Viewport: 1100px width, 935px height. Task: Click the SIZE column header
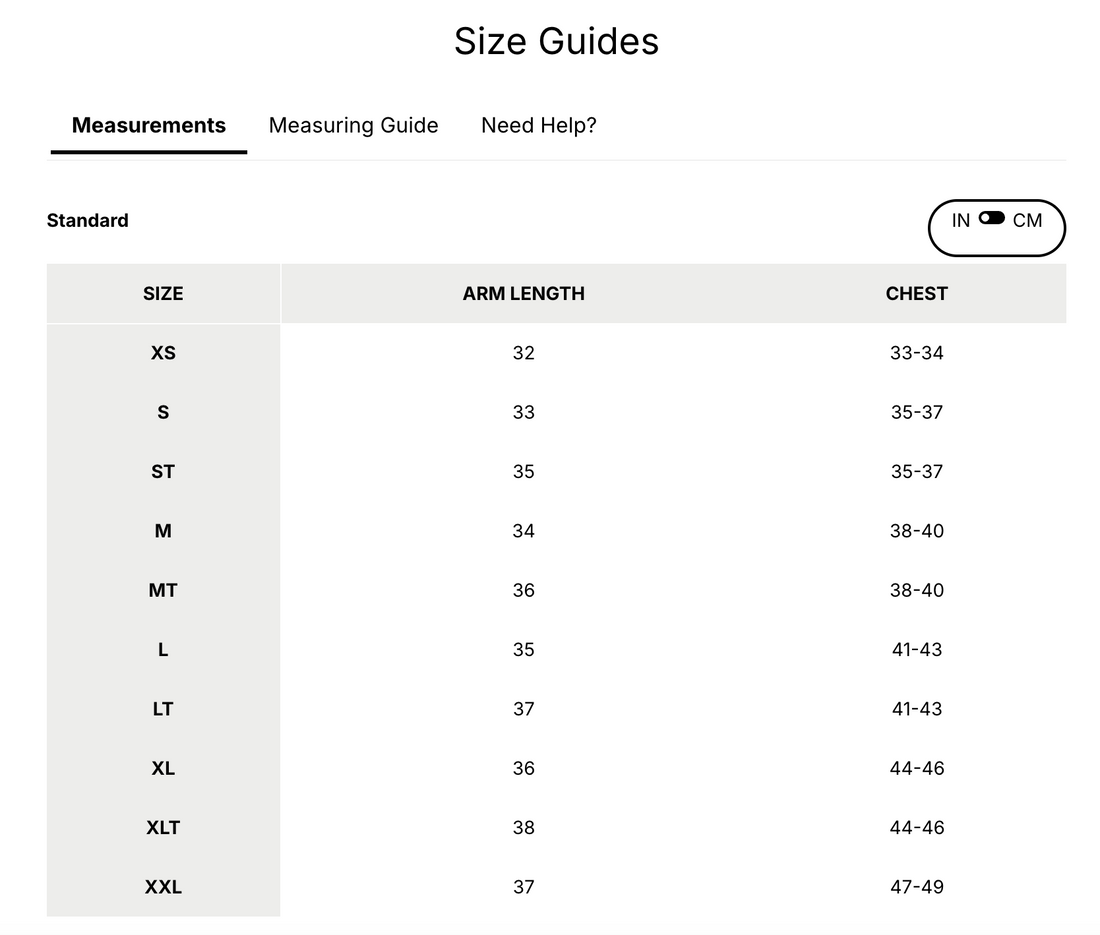tap(163, 293)
